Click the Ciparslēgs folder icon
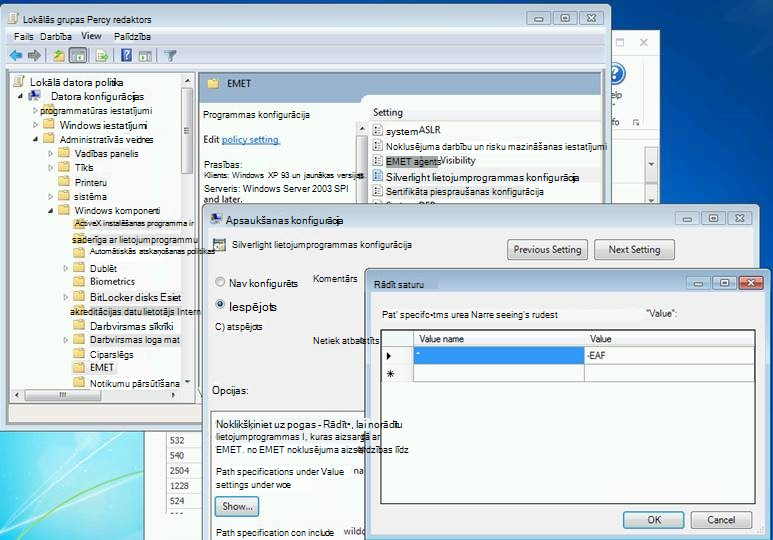Screen dimensions: 773x540 79,354
